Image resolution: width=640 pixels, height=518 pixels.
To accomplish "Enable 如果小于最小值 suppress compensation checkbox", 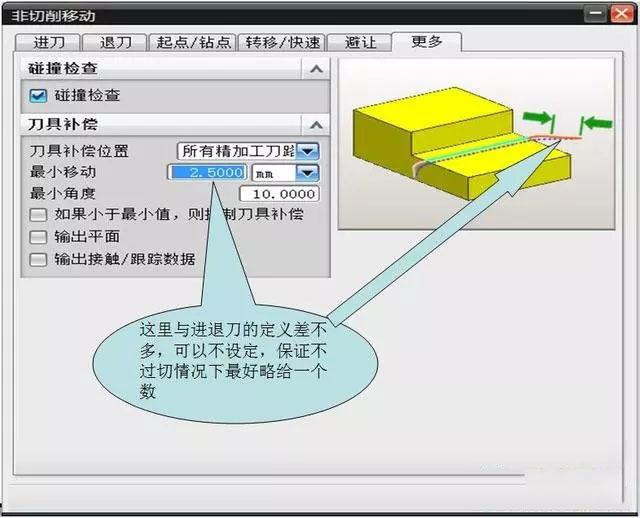I will pos(39,215).
